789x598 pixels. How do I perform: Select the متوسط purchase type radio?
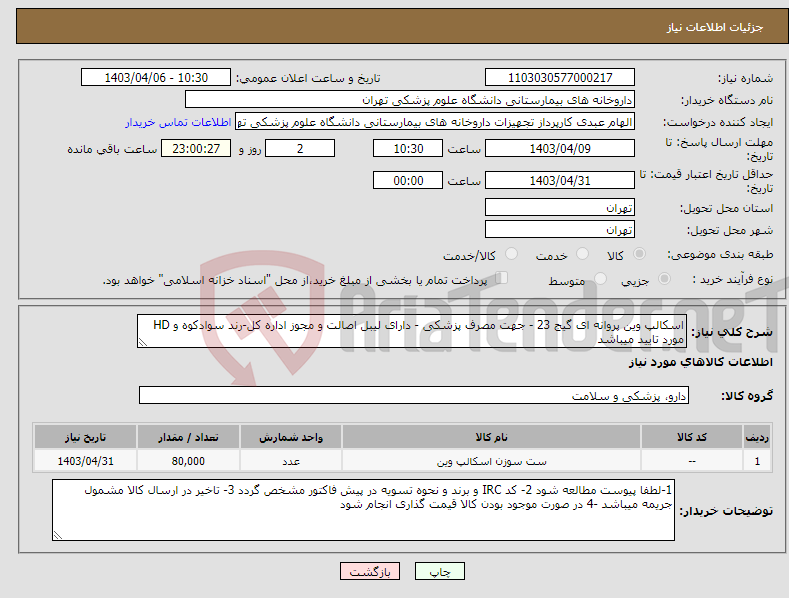tap(600, 279)
